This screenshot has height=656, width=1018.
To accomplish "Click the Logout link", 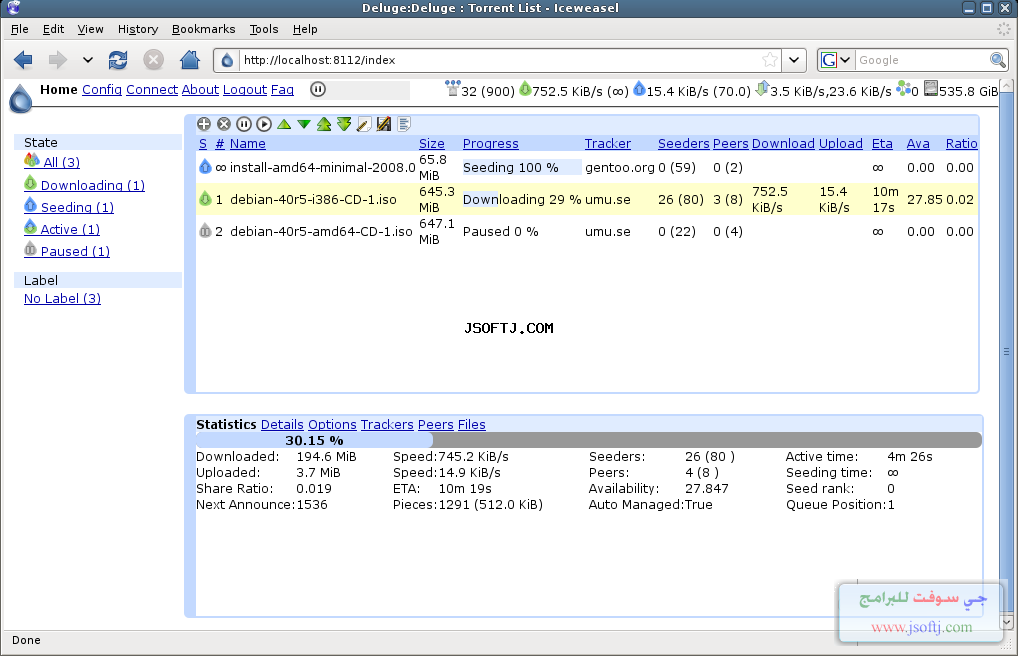I will tap(245, 90).
